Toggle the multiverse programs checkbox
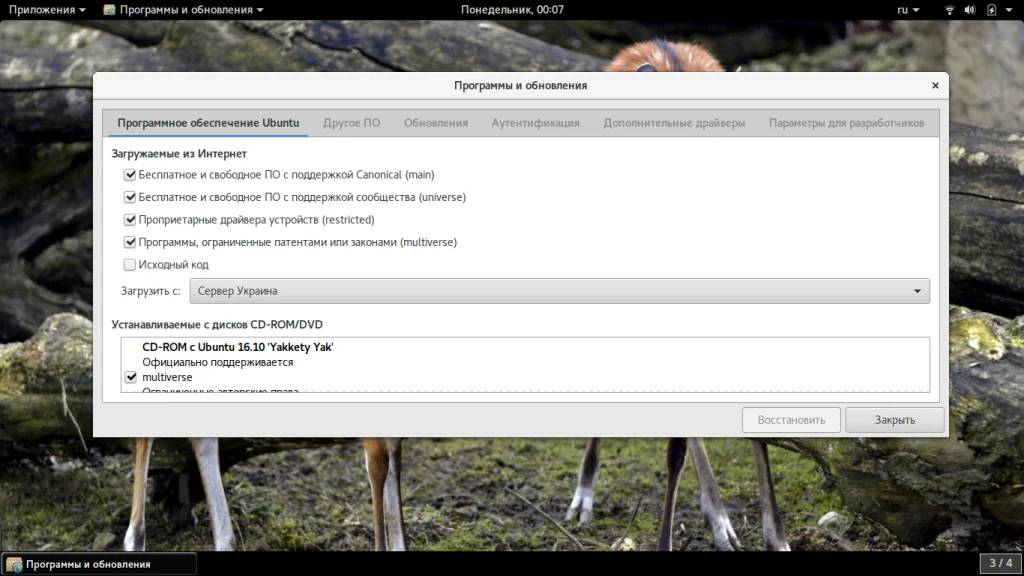 coord(130,242)
